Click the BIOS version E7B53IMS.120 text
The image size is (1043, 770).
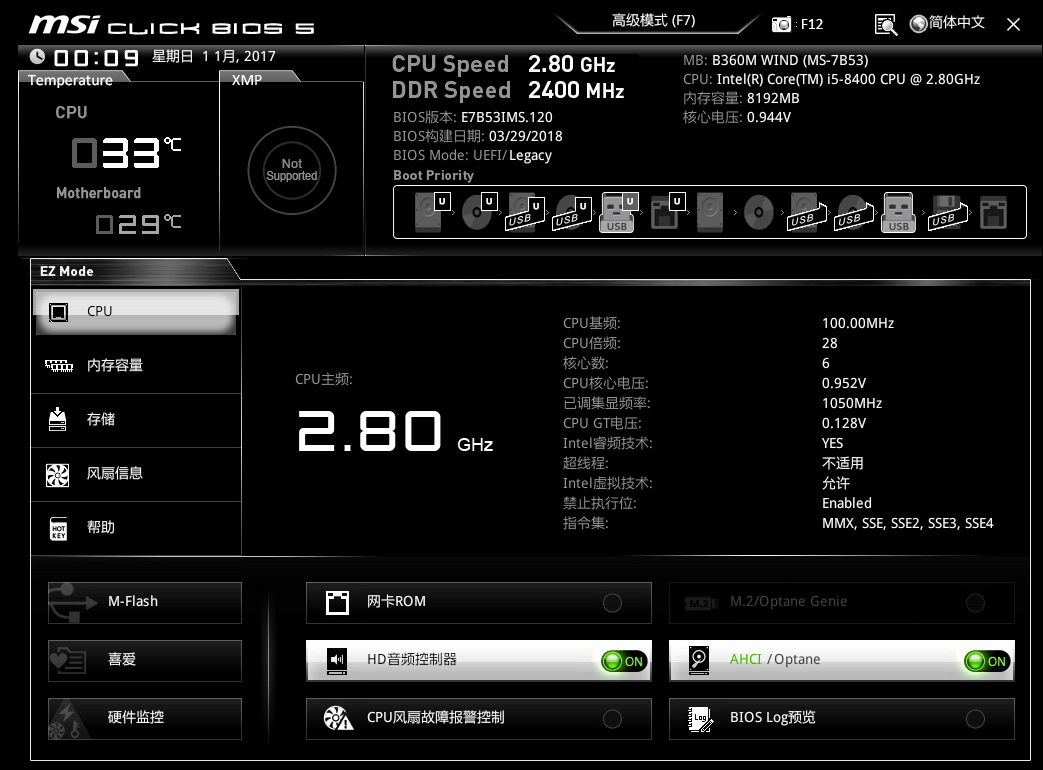pos(506,117)
